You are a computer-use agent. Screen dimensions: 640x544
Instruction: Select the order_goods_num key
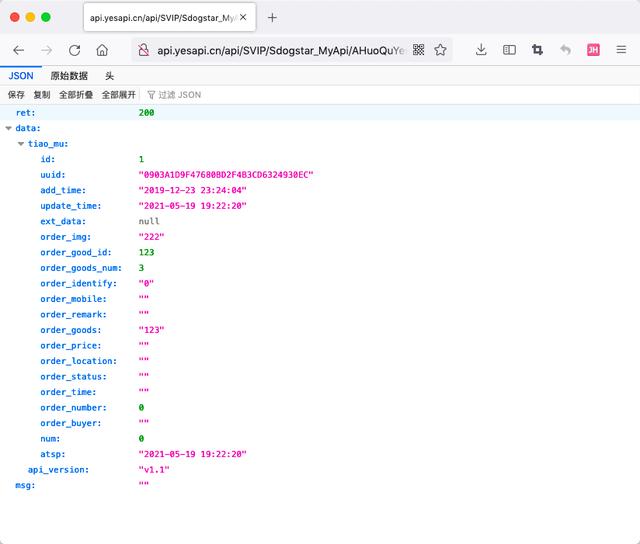pos(81,268)
